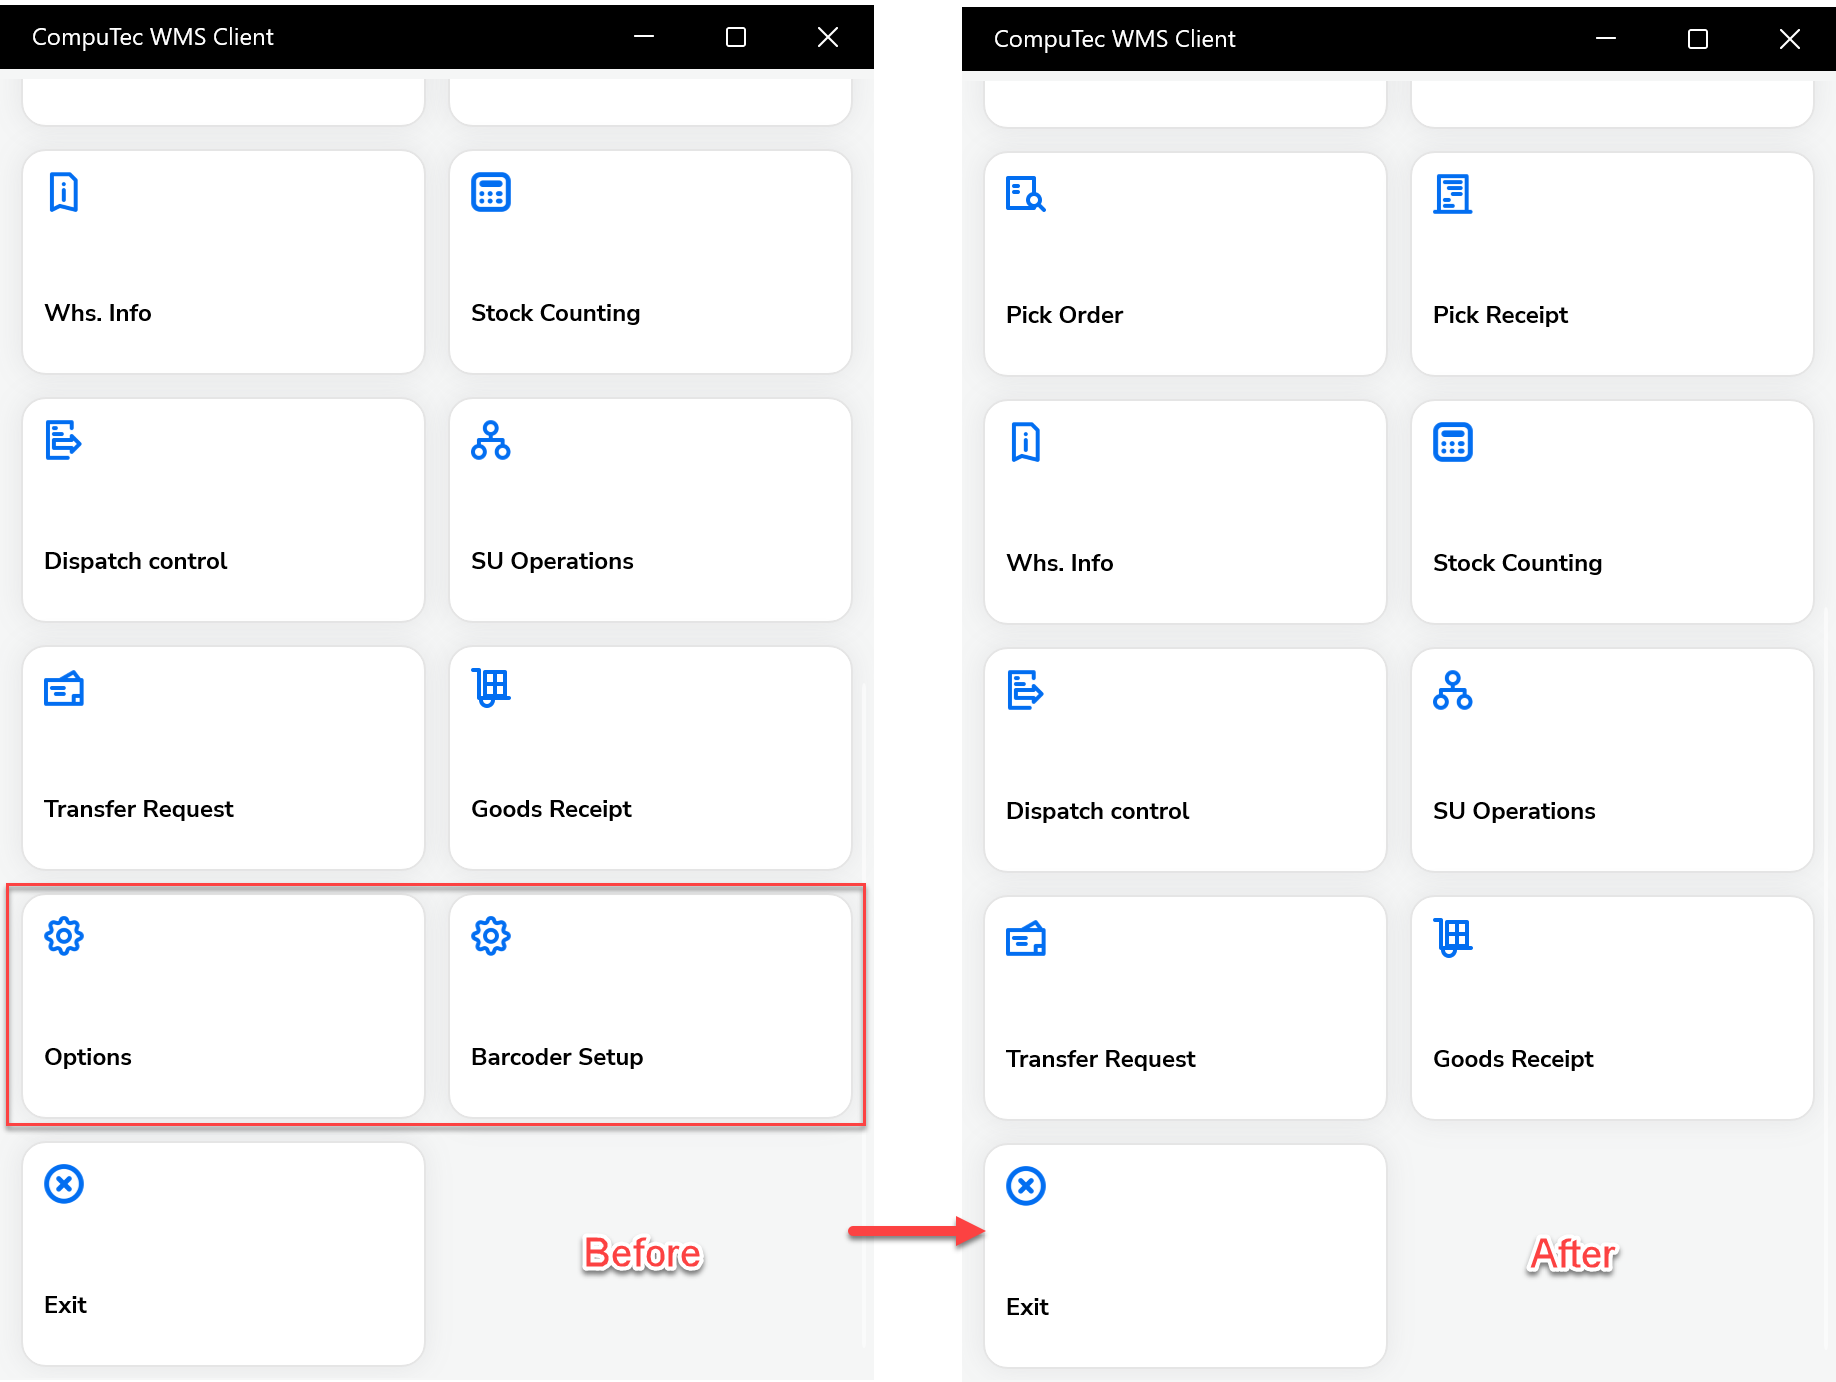Select the SU Operations hierarchy icon
This screenshot has width=1836, height=1382.
point(490,440)
